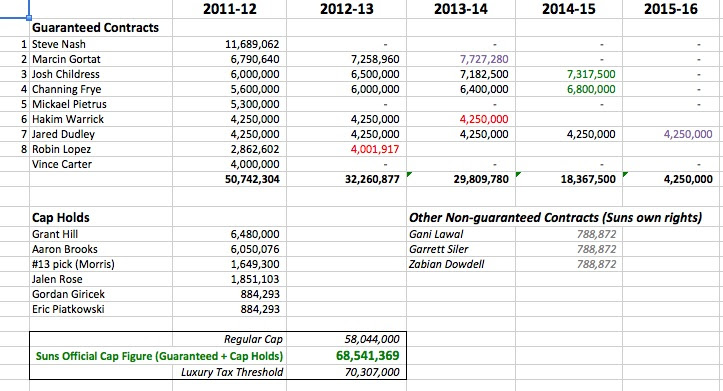Screen dimensions: 723x391
Task: Click the green 7,317,500 cell
Action: 569,74
